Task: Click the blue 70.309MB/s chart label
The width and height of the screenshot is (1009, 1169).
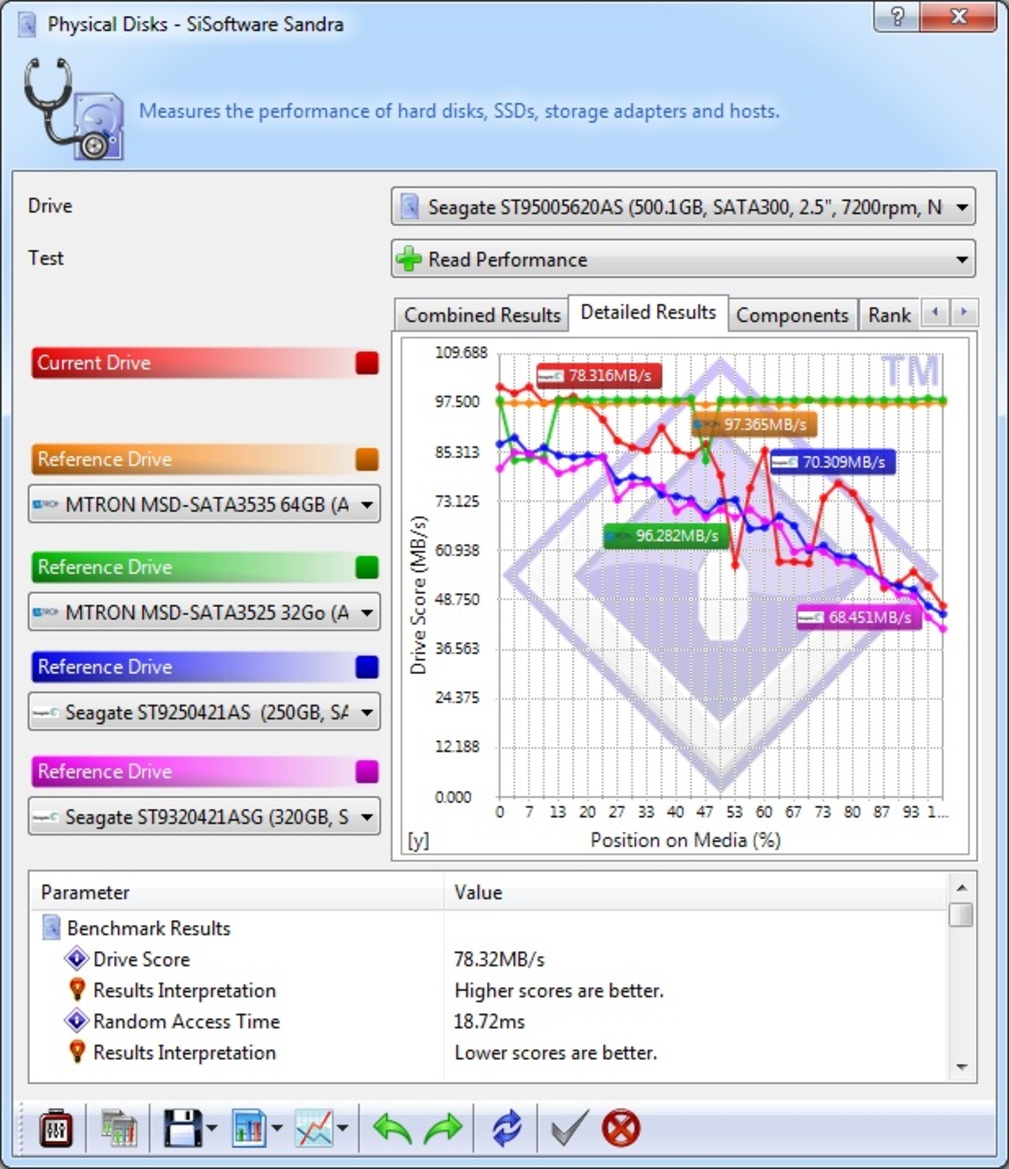Action: (833, 462)
